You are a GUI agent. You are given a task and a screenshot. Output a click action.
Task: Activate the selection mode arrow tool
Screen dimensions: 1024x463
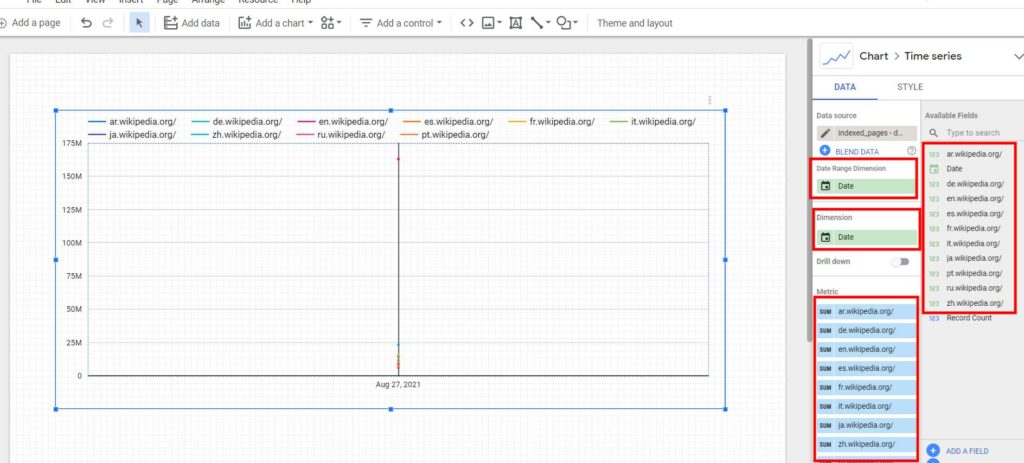[139, 23]
